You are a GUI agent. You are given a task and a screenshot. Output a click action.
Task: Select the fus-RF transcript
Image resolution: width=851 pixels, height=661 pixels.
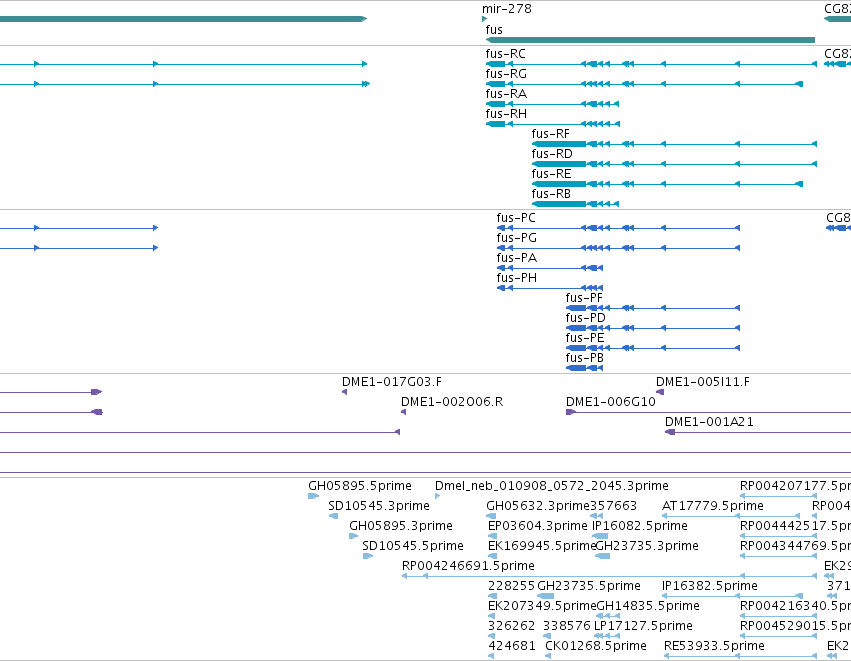674,144
